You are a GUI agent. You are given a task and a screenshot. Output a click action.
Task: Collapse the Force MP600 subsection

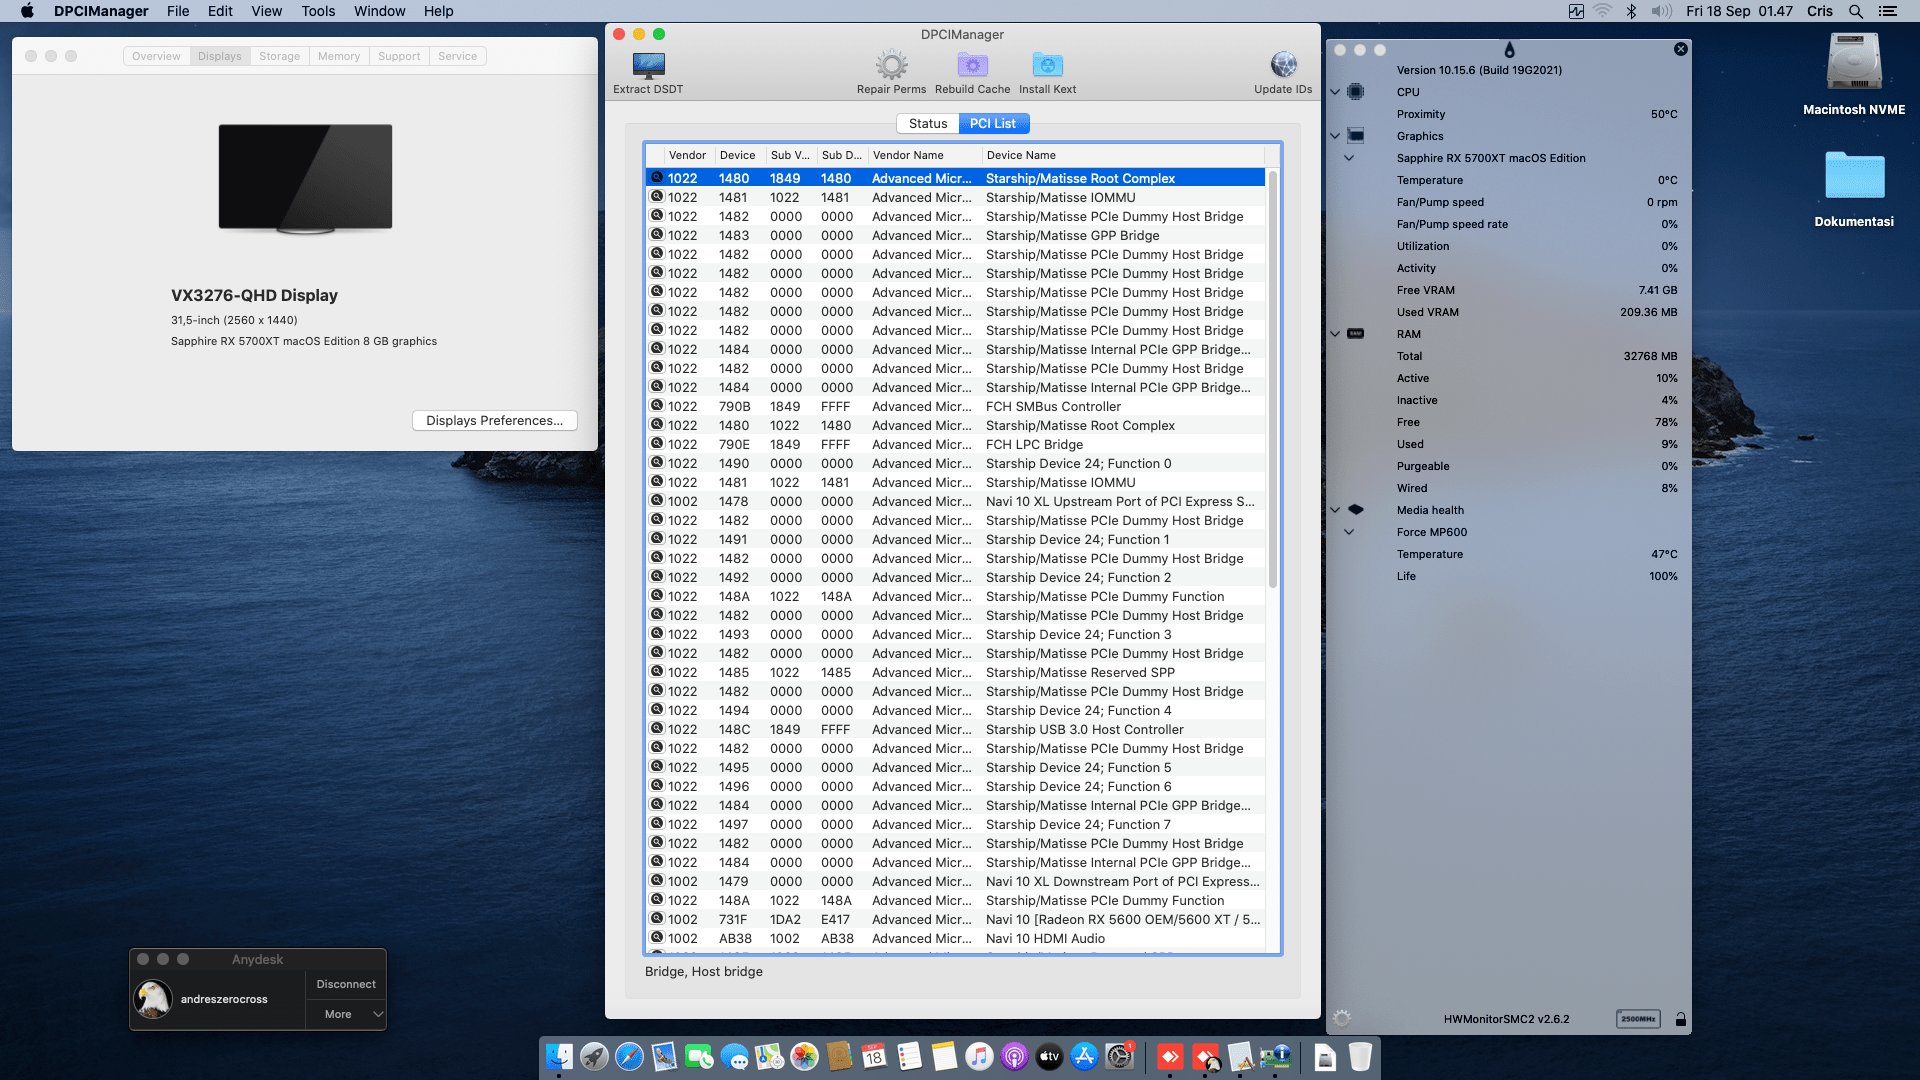1349,532
